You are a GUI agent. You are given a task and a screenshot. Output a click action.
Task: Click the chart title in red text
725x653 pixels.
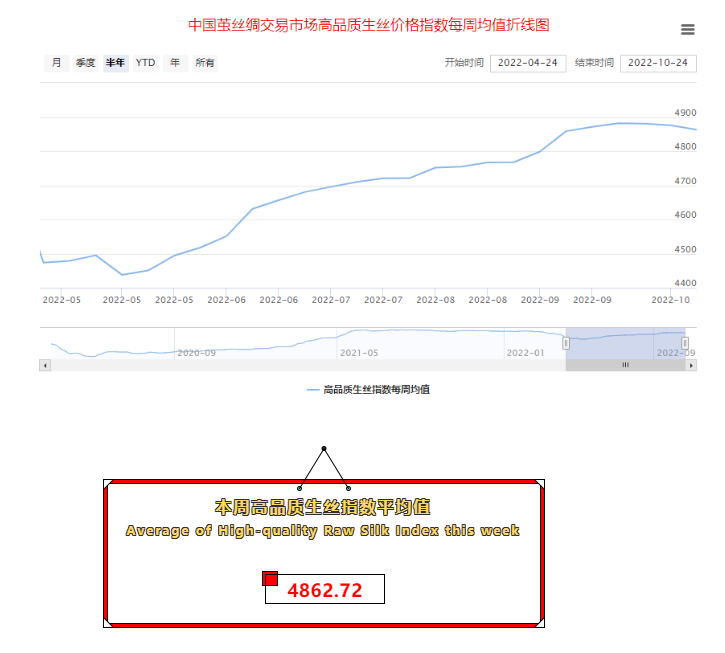[369, 24]
